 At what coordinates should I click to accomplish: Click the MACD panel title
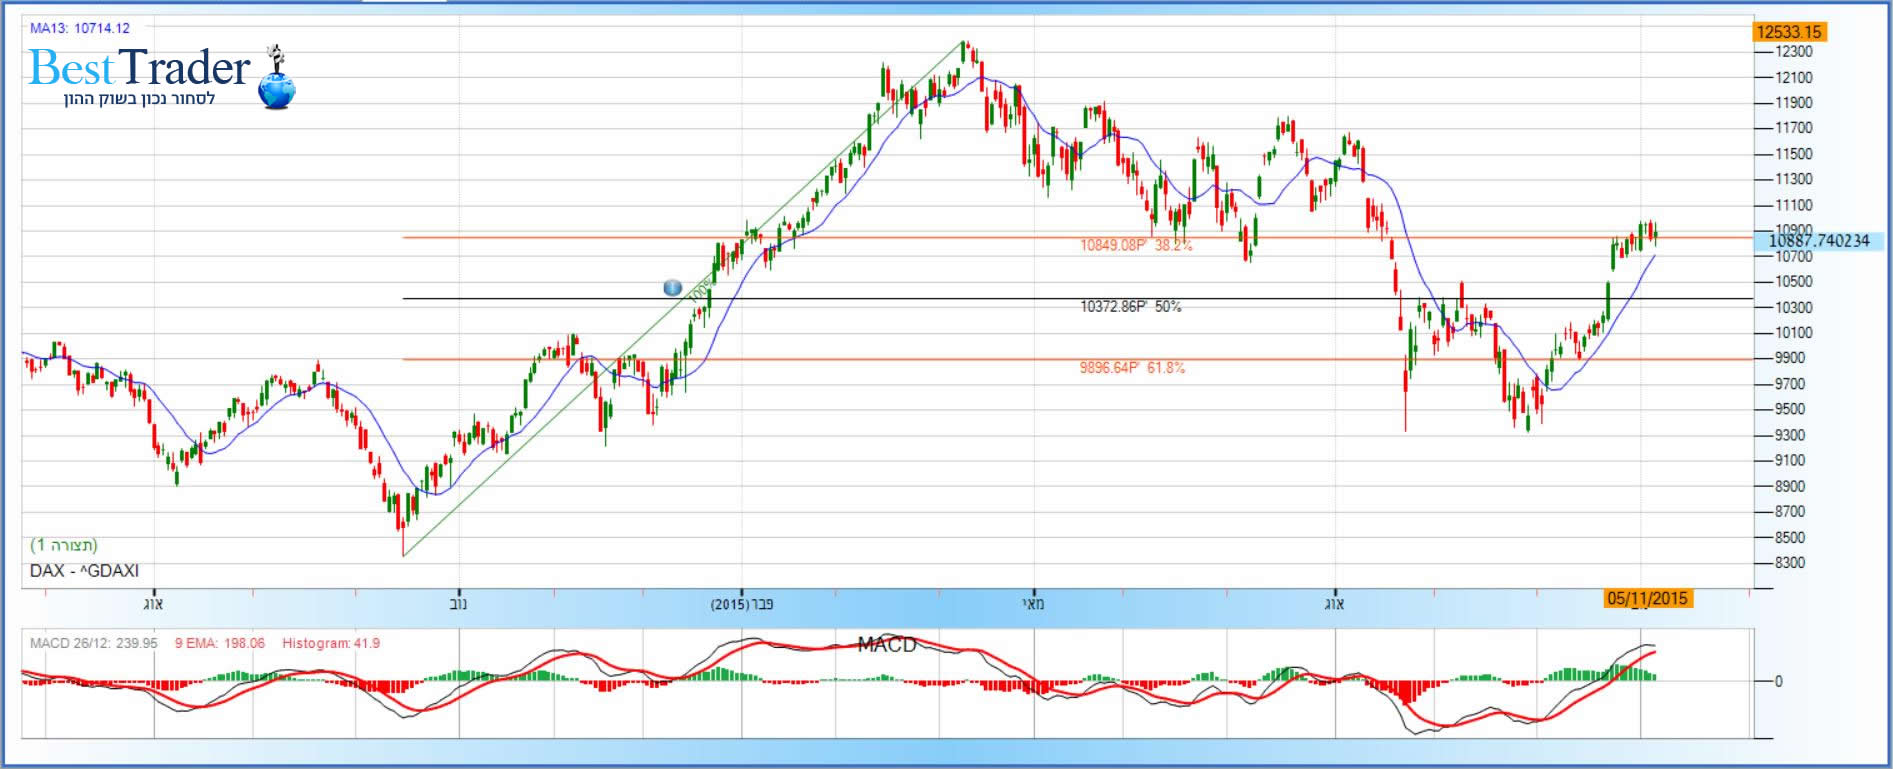click(x=887, y=645)
